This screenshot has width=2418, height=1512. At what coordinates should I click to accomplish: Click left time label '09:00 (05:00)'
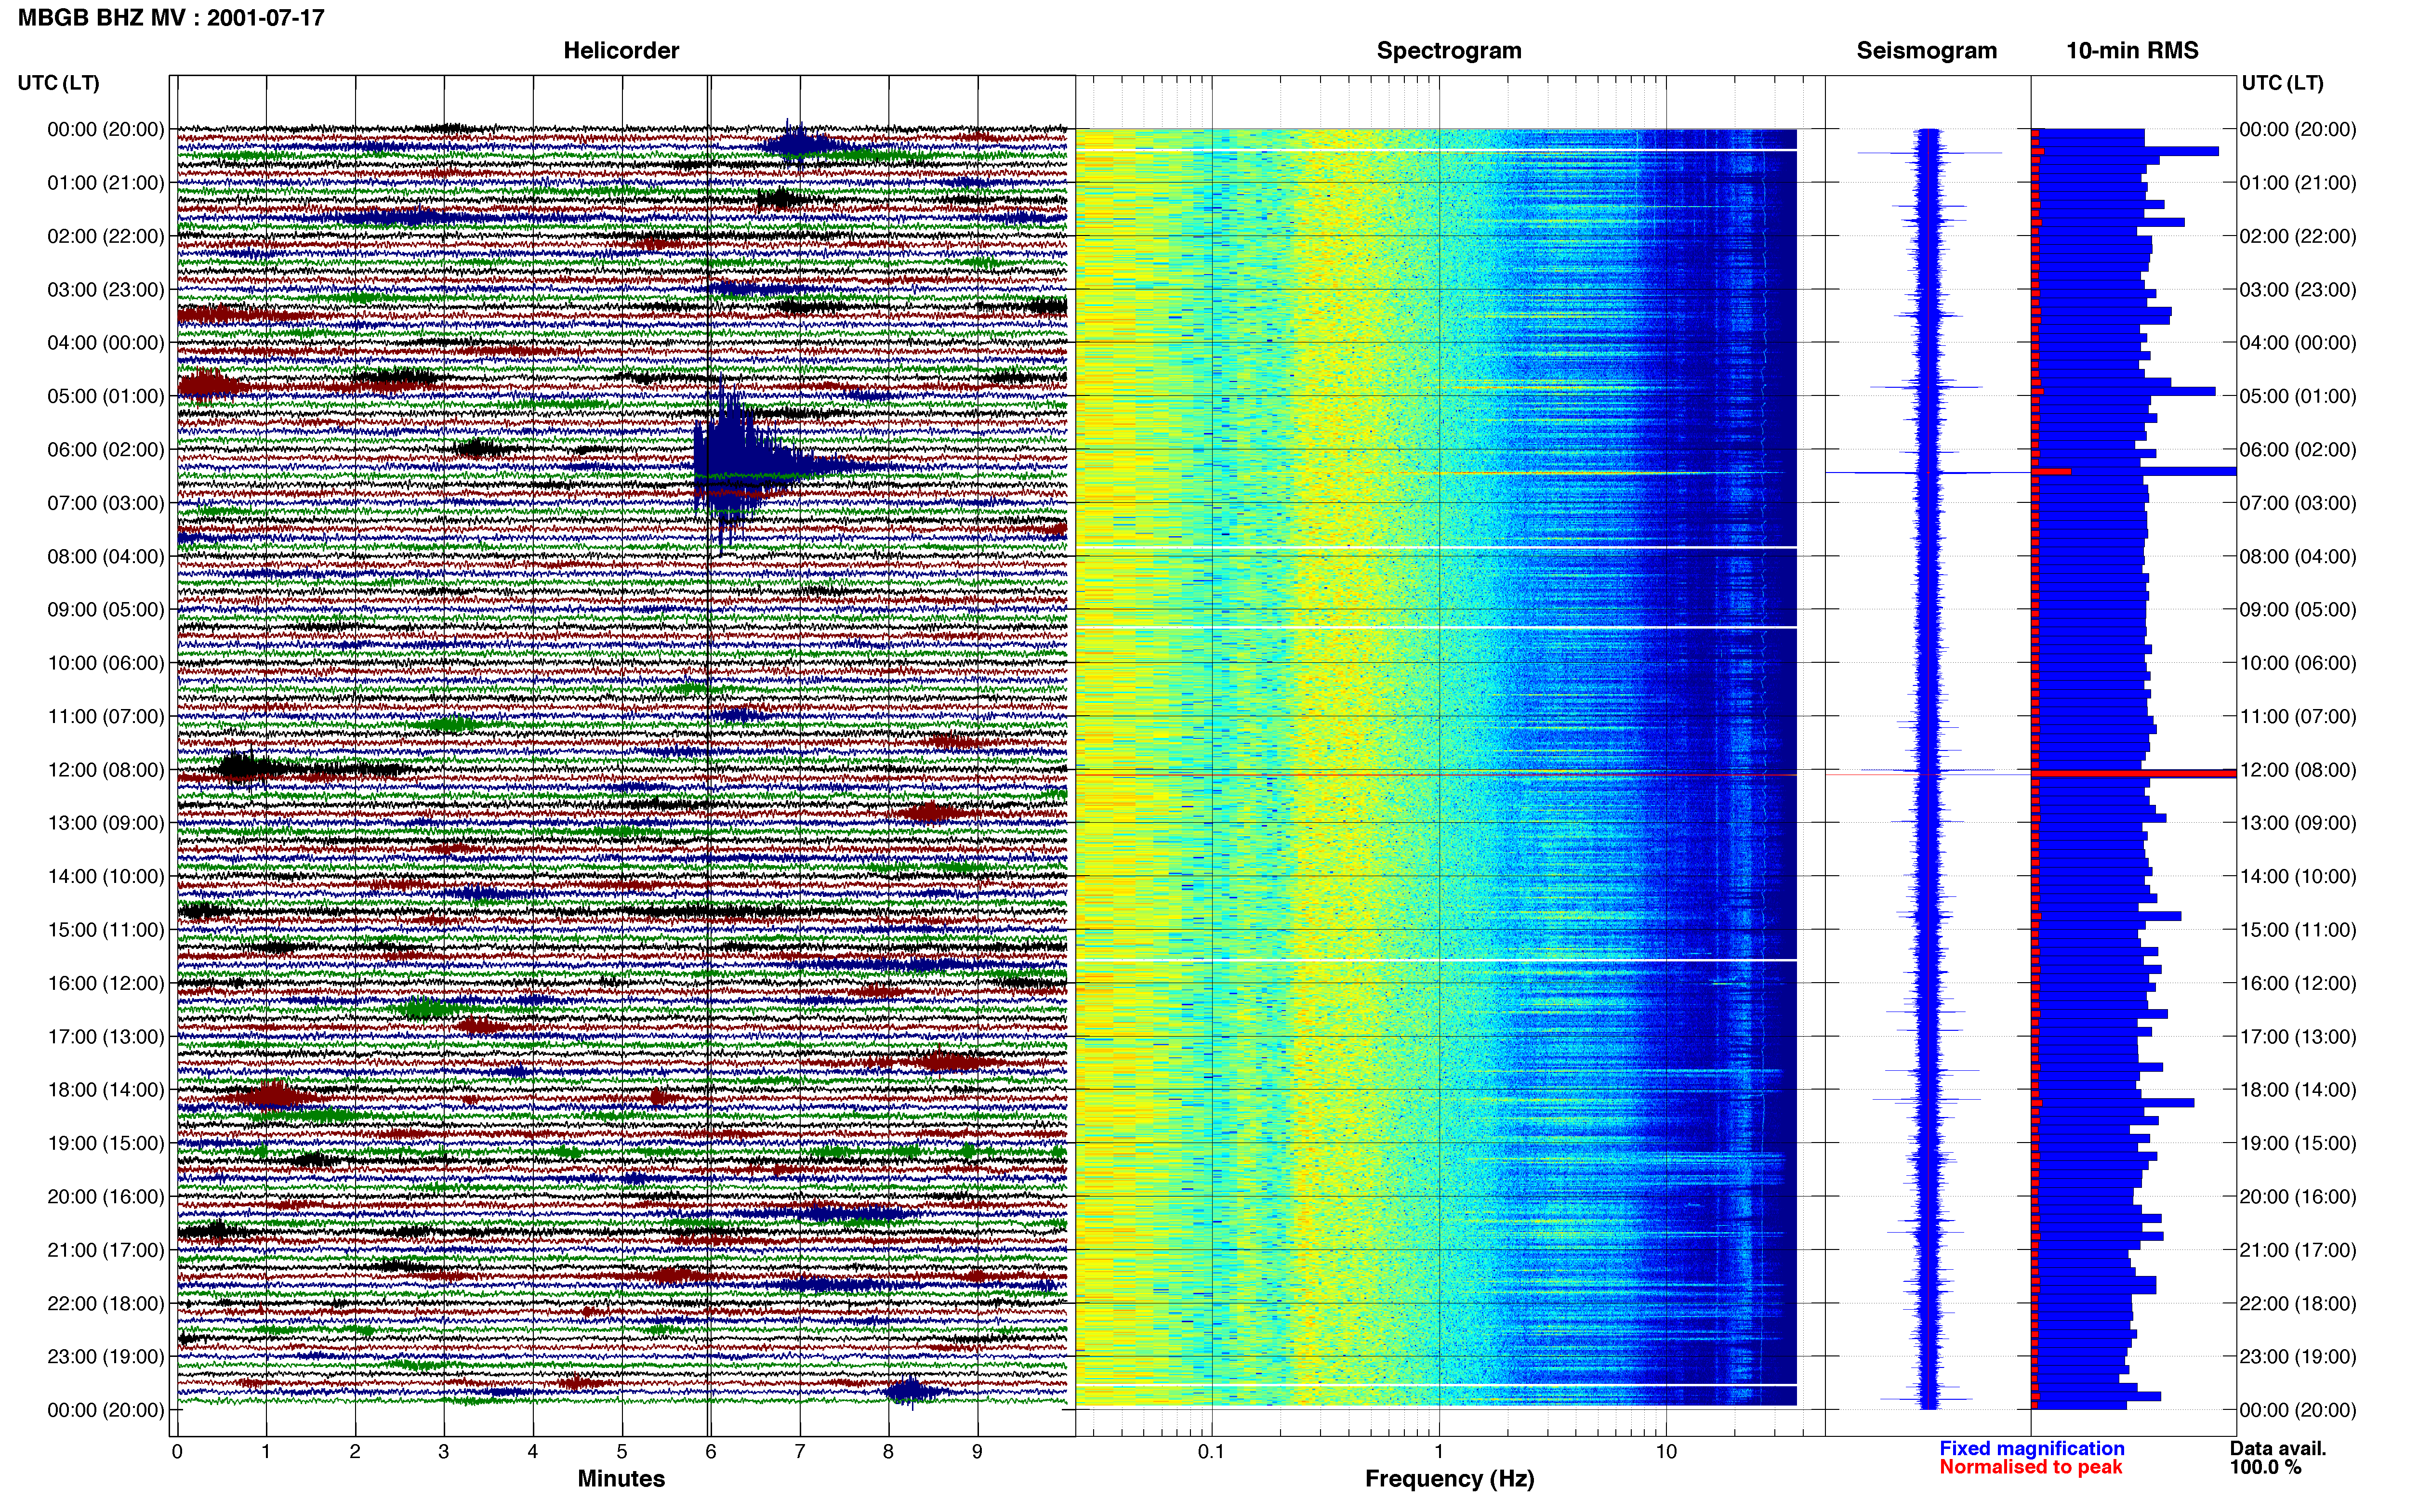pos(106,609)
